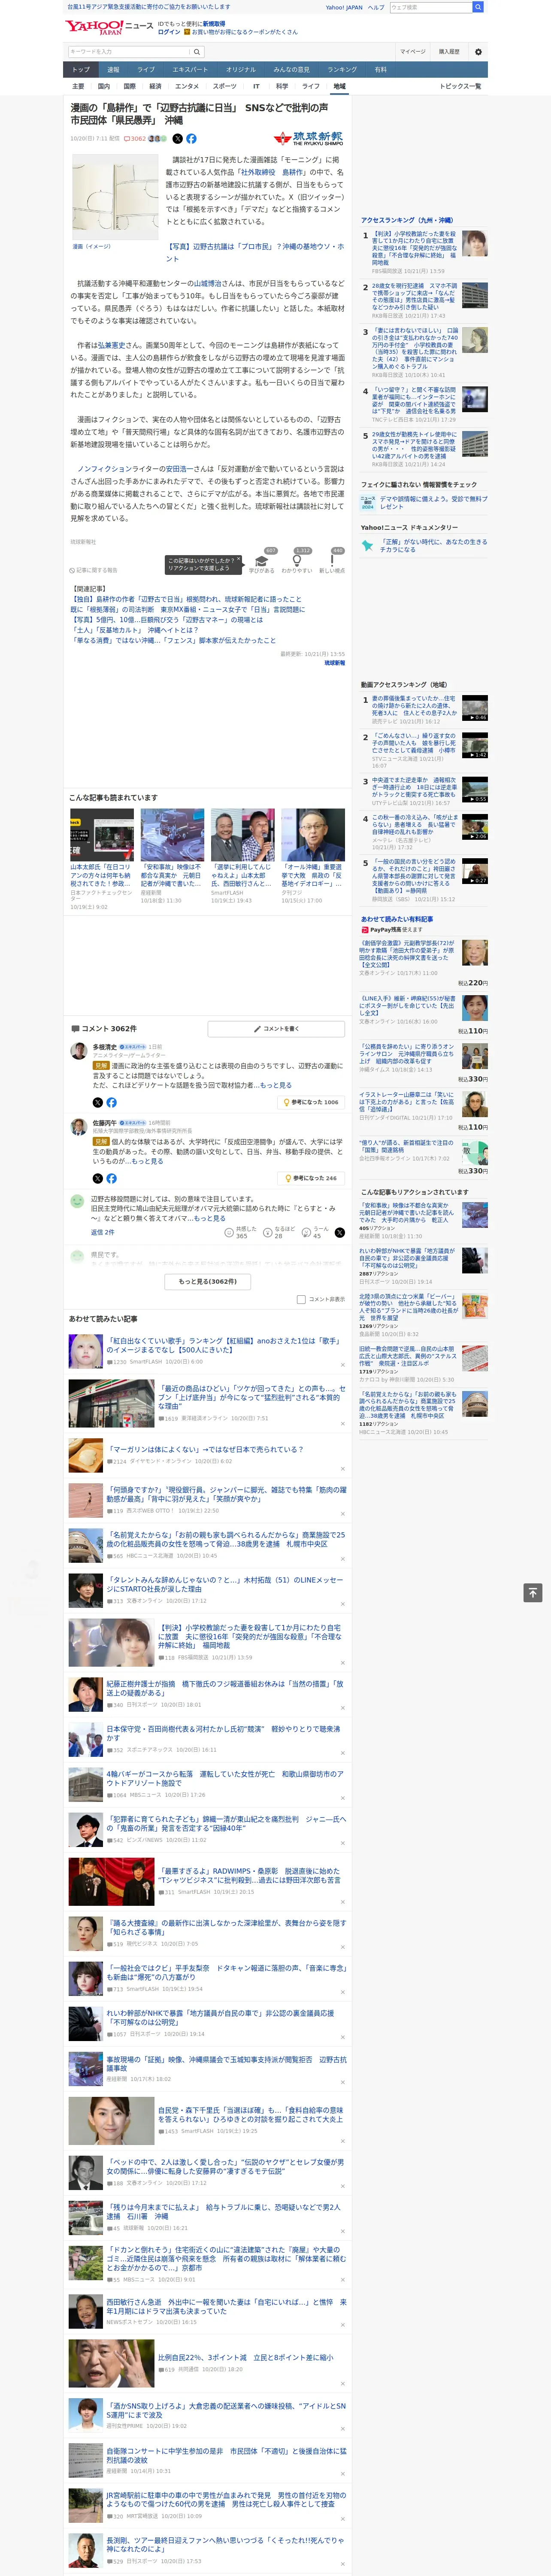Viewport: 551px width, 2576px height.
Task: Click うーん reaction with 45 count
Action: (x=316, y=1233)
